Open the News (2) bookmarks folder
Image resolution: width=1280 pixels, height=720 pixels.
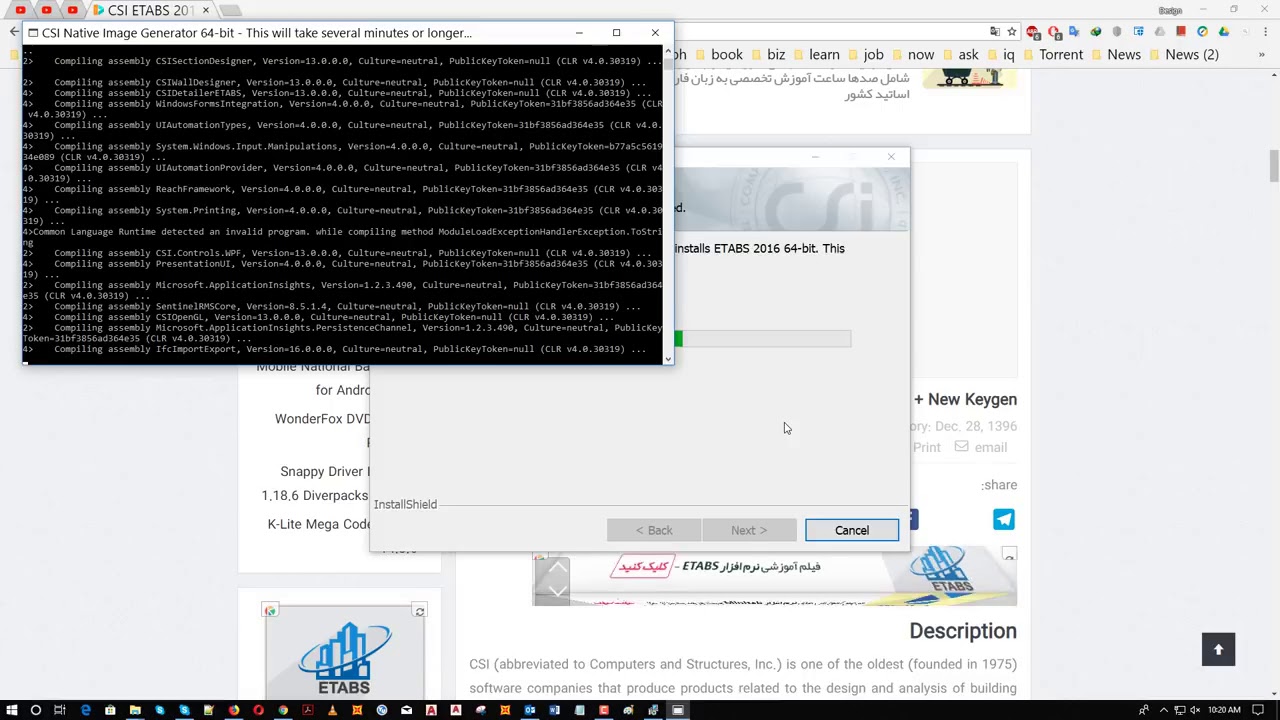pyautogui.click(x=1182, y=54)
